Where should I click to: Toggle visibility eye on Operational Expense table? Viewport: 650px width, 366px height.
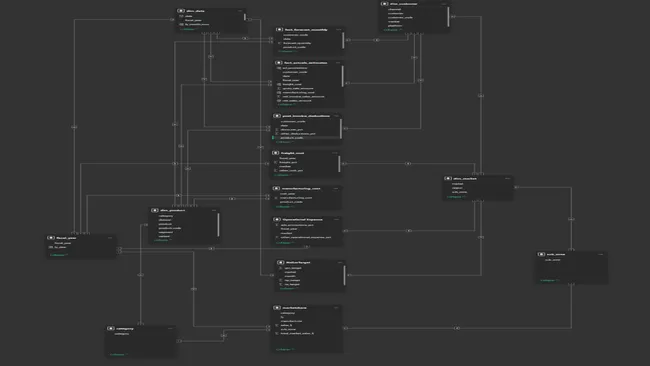point(277,219)
